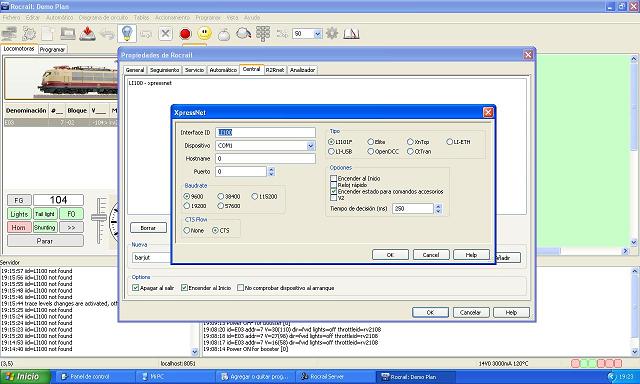Click the open book icon in toolbar

351,34
